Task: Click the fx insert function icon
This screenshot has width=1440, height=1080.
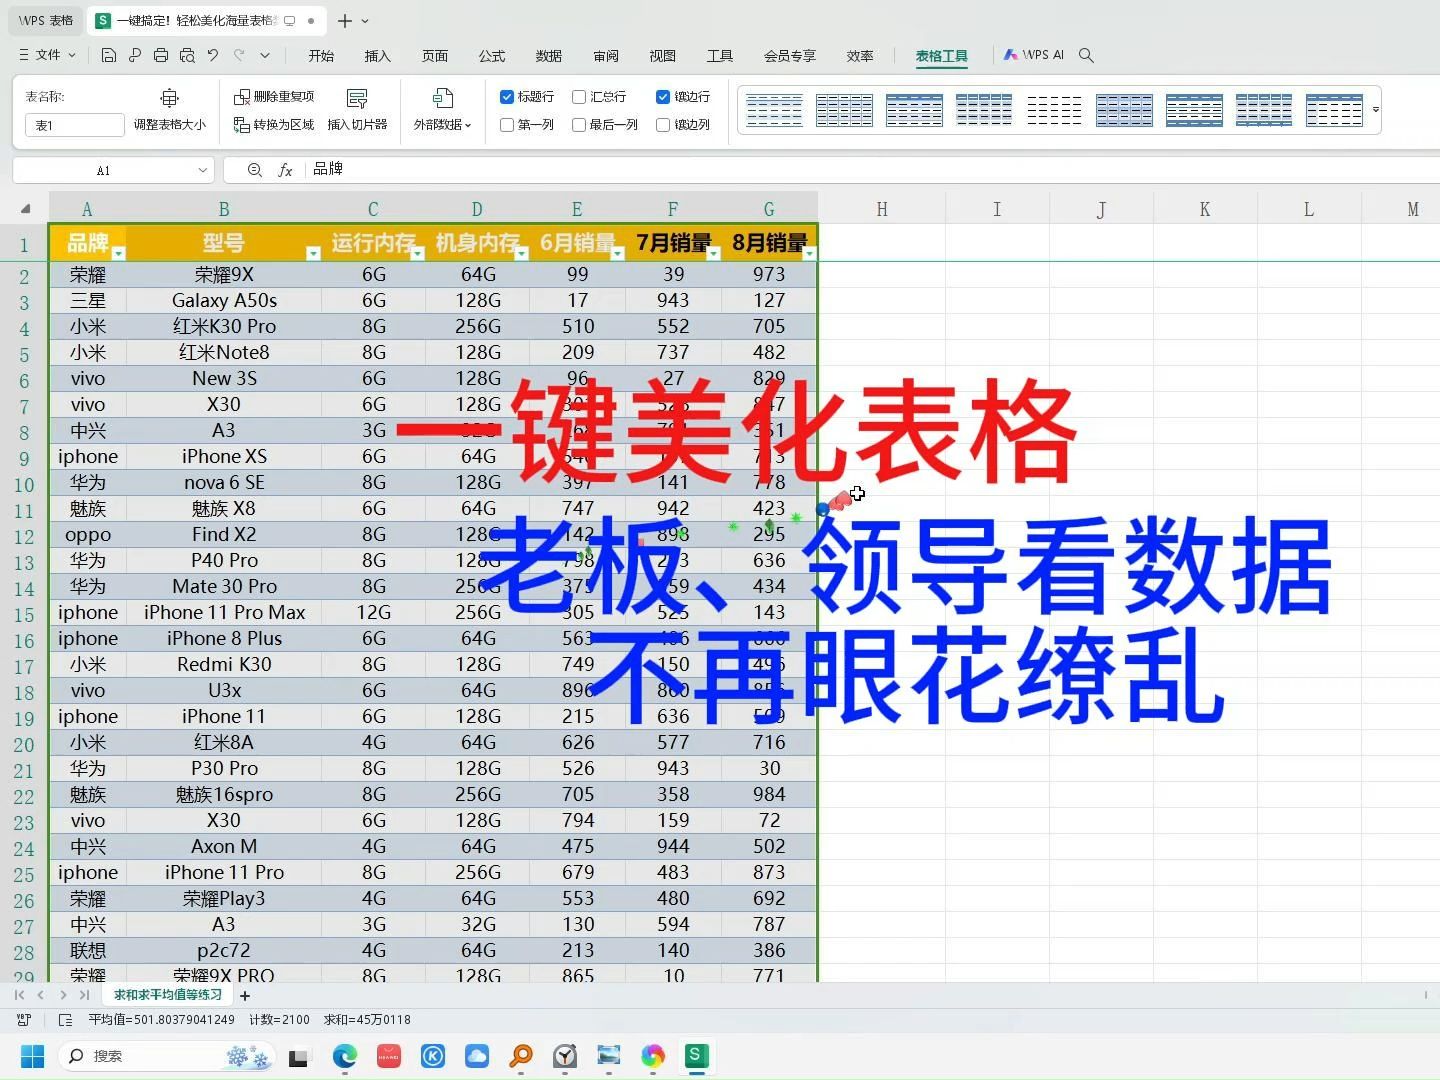Action: point(285,170)
